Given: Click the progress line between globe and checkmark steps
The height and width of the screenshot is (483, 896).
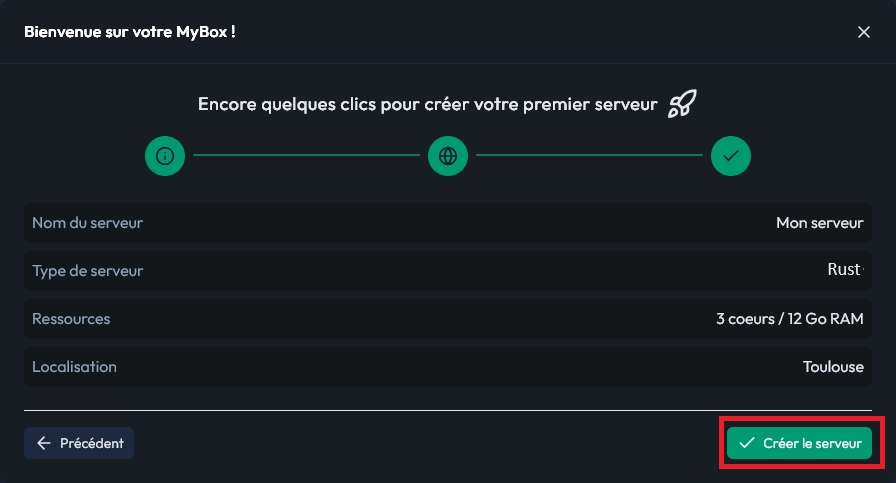Looking at the screenshot, I should pos(589,156).
